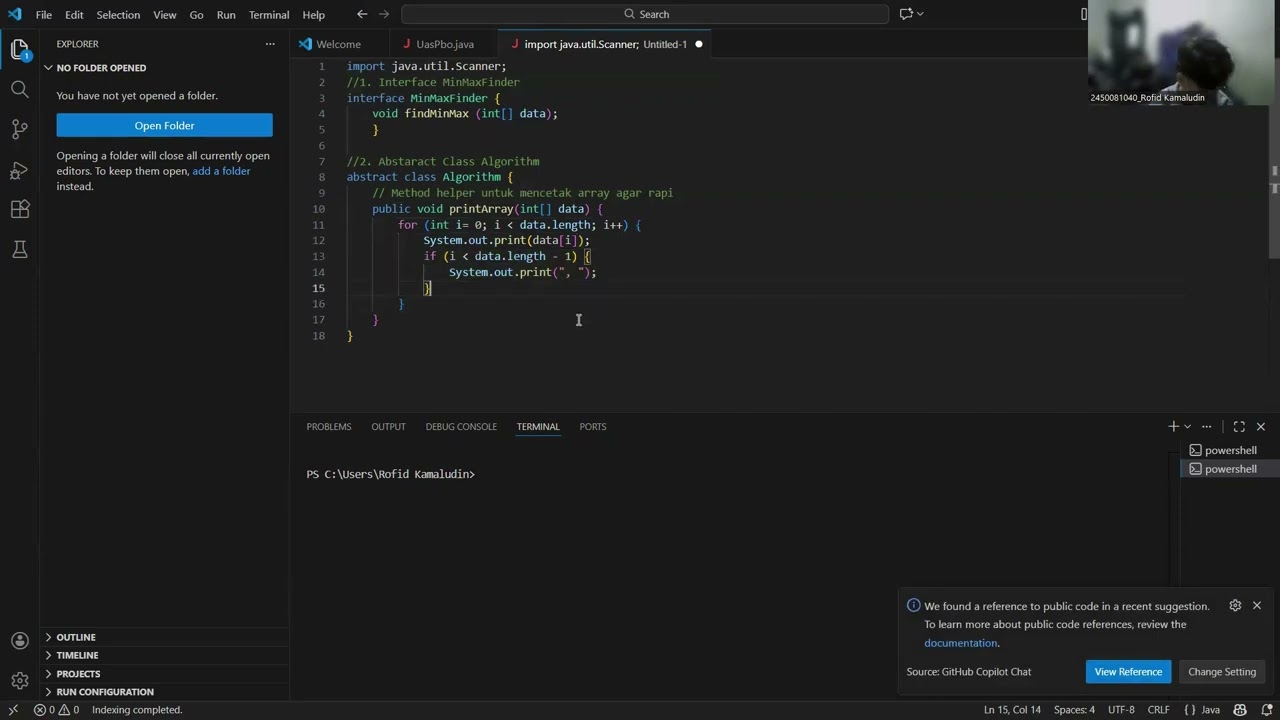Open the Run and Debug view

click(x=19, y=169)
